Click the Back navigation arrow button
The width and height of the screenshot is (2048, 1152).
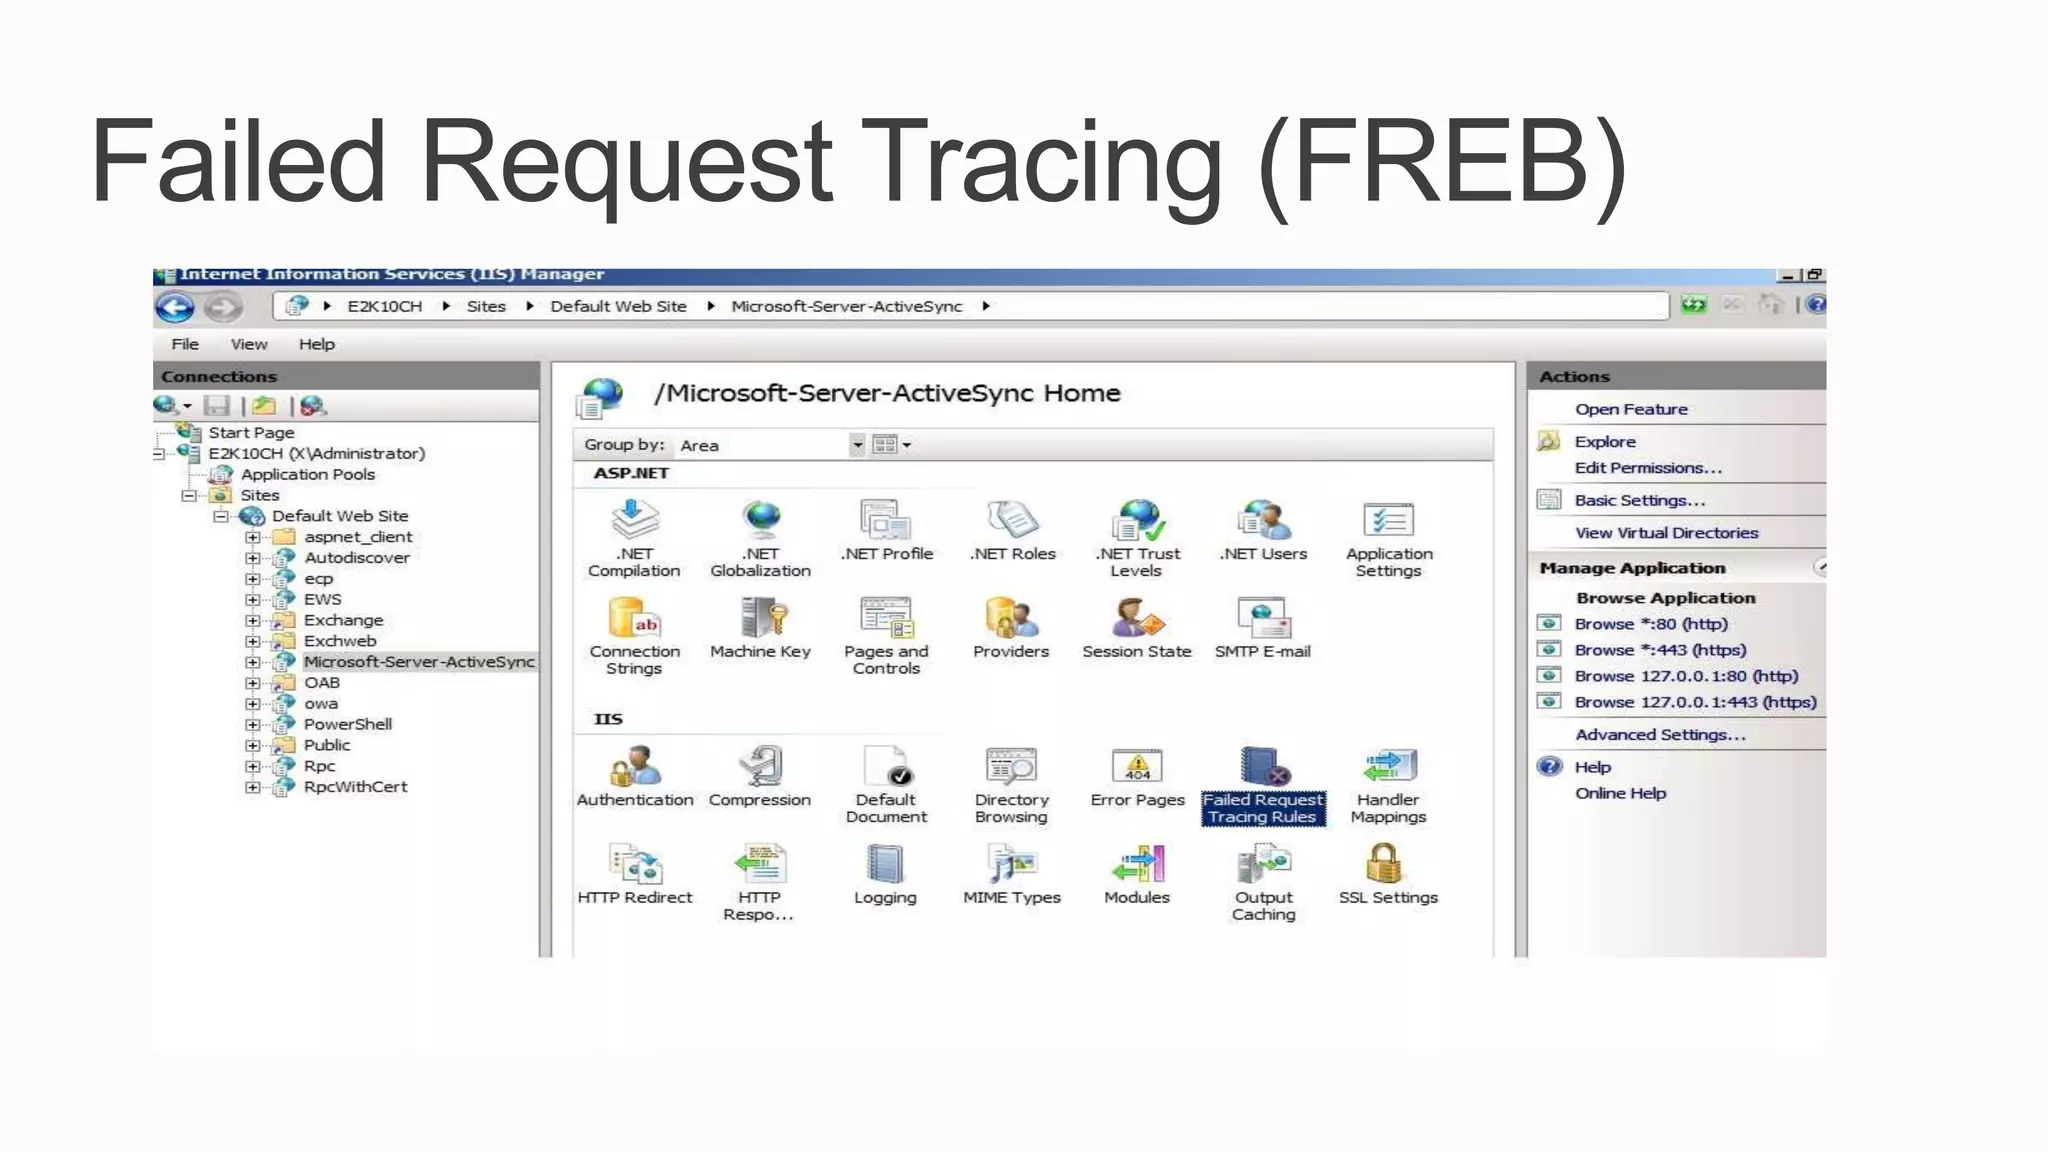coord(175,307)
